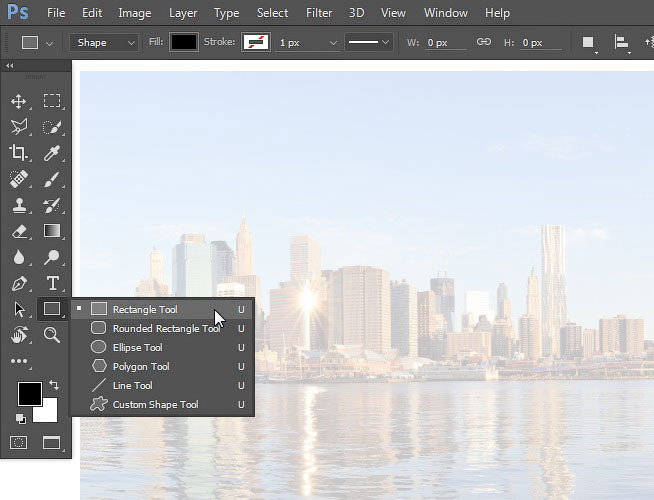Click the white background color swatch
Screen dimensions: 654x500
coord(50,414)
